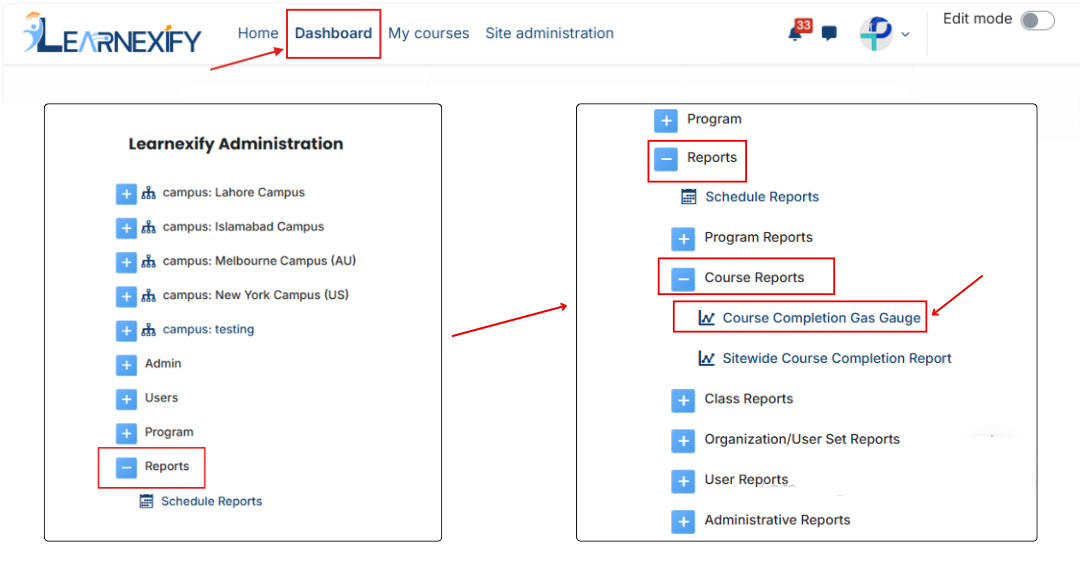This screenshot has height=566, width=1080.
Task: Open Schedule Reports link in left panel
Action: (x=211, y=501)
